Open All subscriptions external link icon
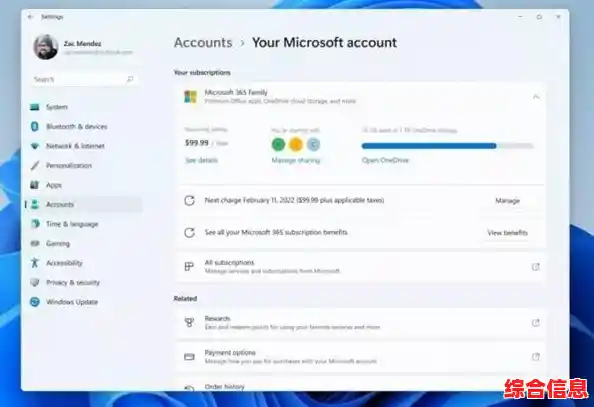This screenshot has width=594, height=407. click(x=536, y=267)
